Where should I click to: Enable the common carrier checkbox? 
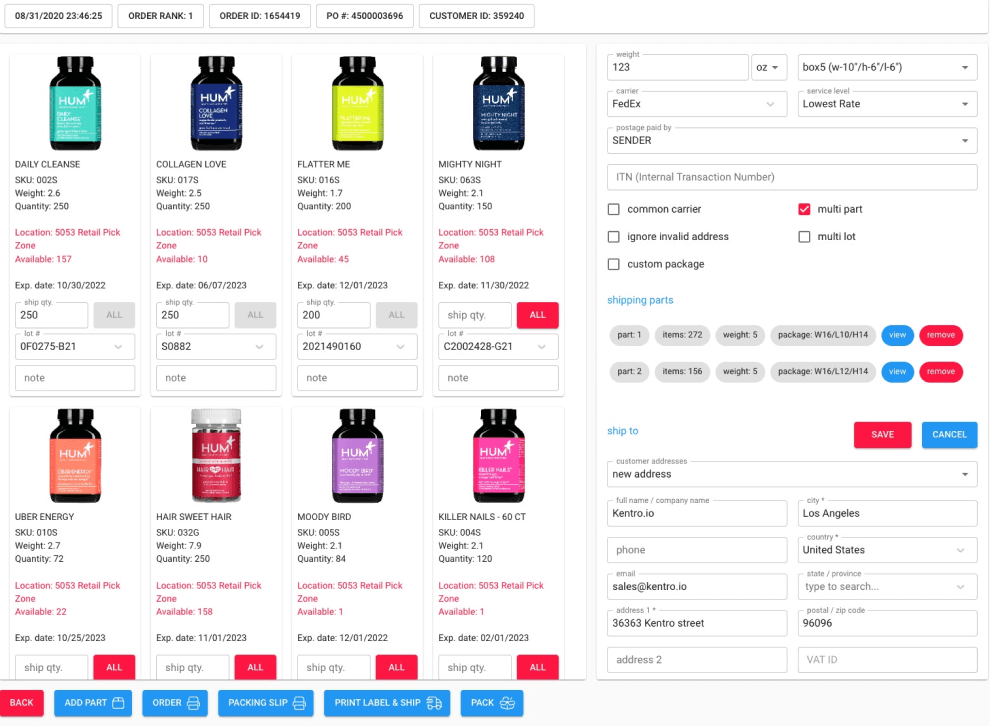[x=614, y=209]
